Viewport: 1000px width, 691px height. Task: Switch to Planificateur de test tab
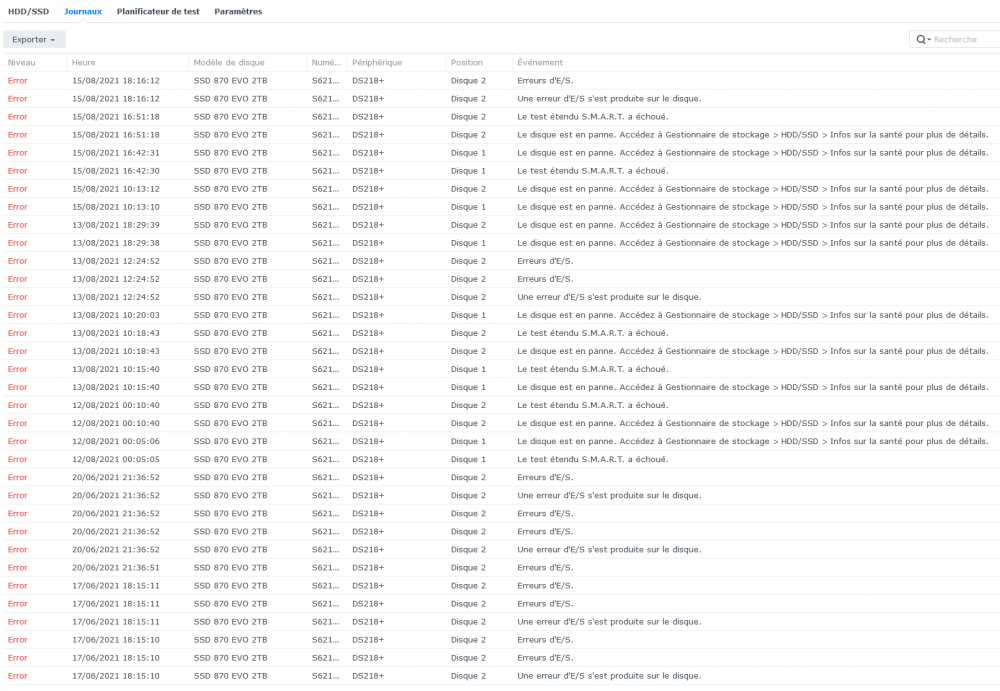coord(158,11)
